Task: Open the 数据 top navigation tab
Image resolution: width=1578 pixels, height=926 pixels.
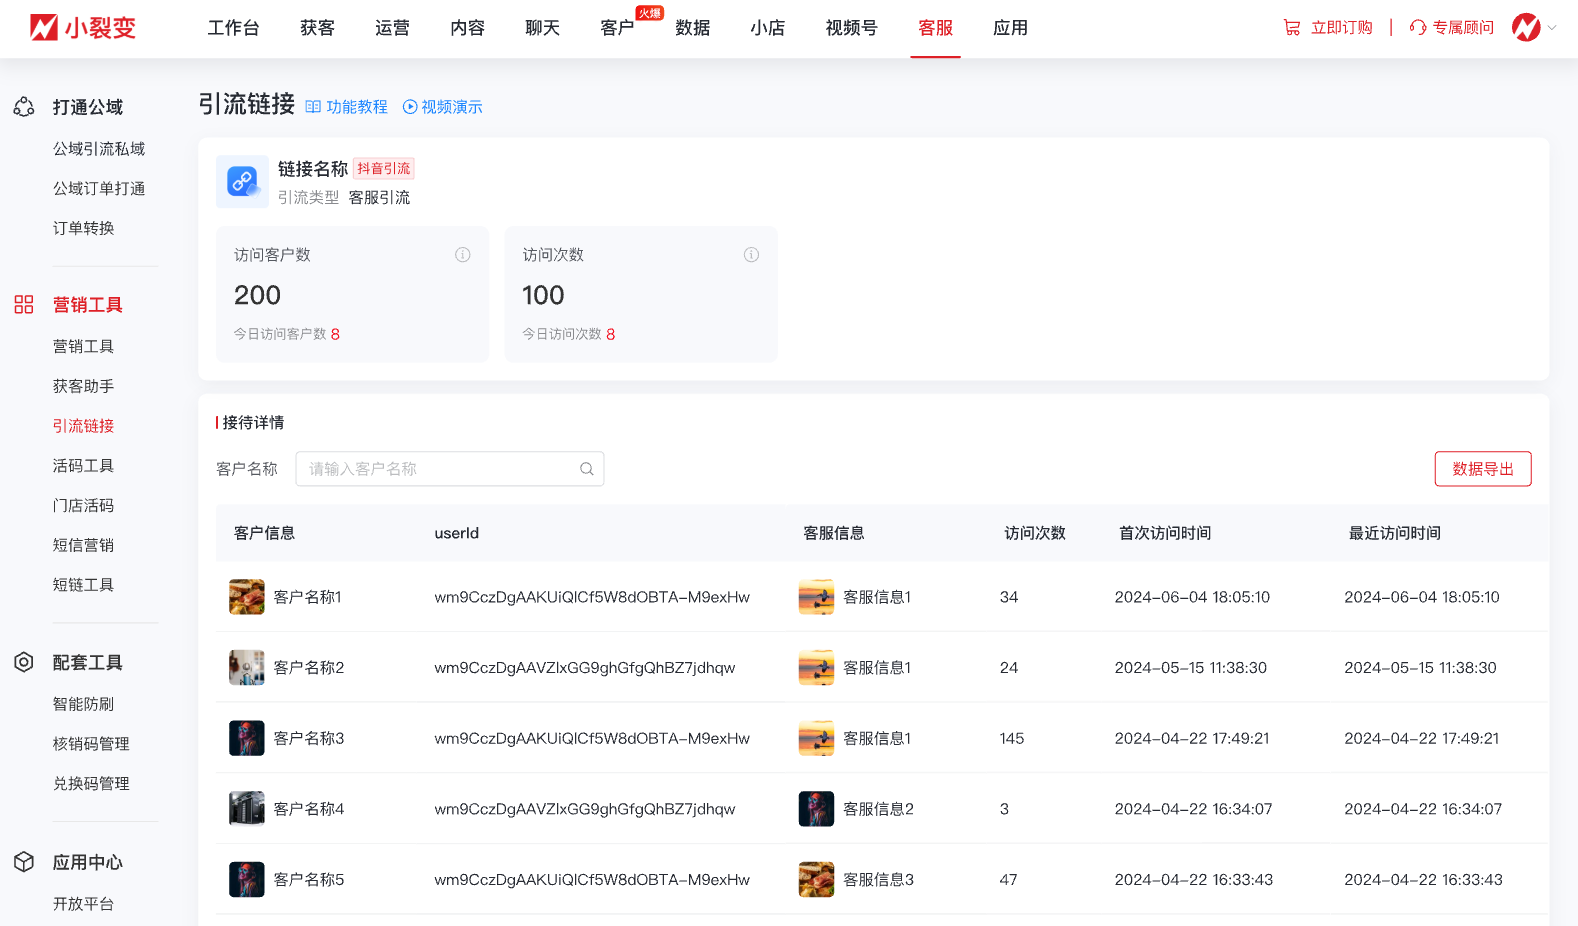Action: [692, 28]
